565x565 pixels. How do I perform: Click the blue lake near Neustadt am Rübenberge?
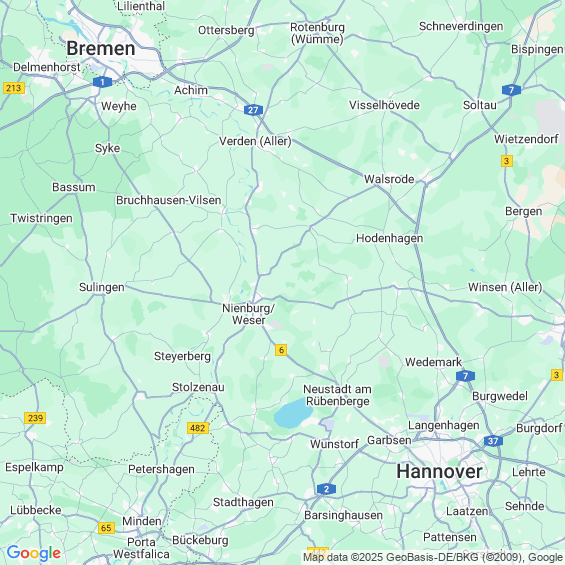pyautogui.click(x=293, y=413)
